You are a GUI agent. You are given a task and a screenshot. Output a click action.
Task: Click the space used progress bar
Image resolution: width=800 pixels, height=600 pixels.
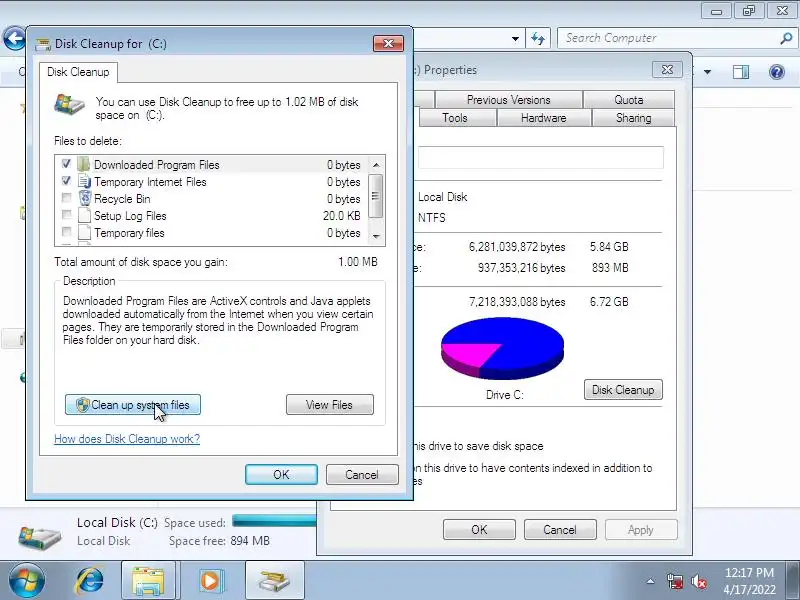click(274, 521)
